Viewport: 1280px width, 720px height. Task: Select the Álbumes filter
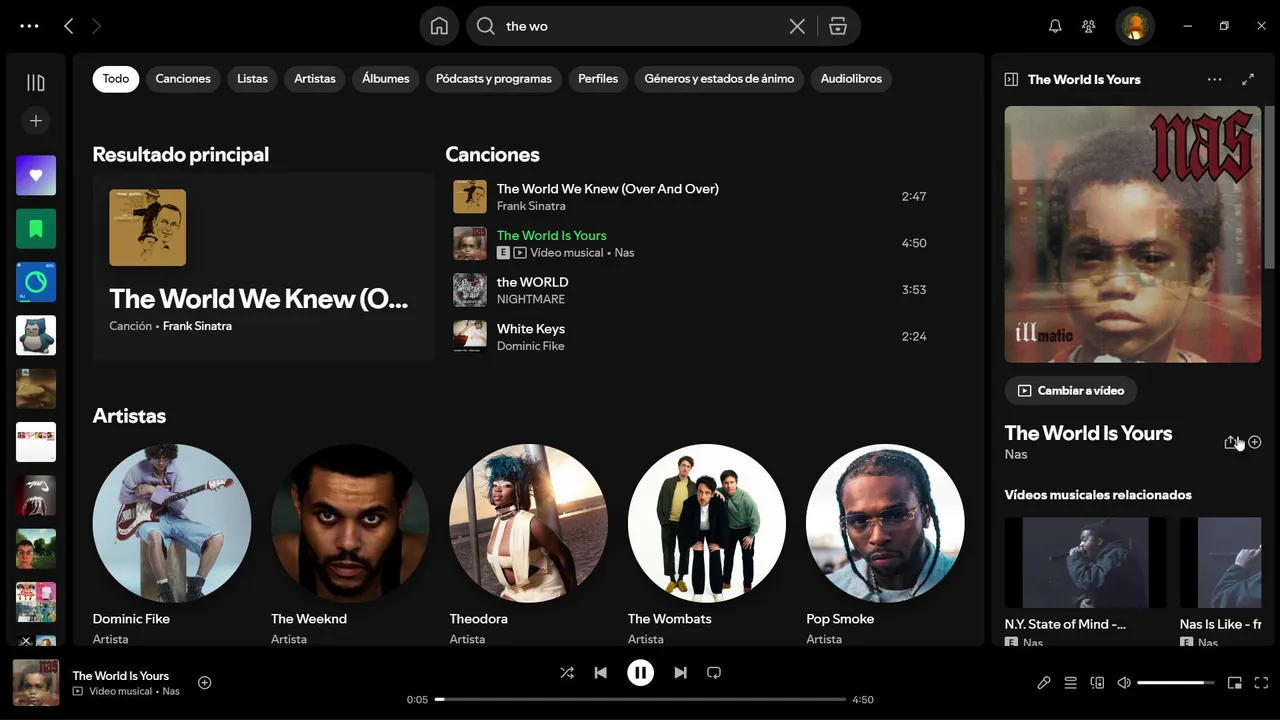386,79
